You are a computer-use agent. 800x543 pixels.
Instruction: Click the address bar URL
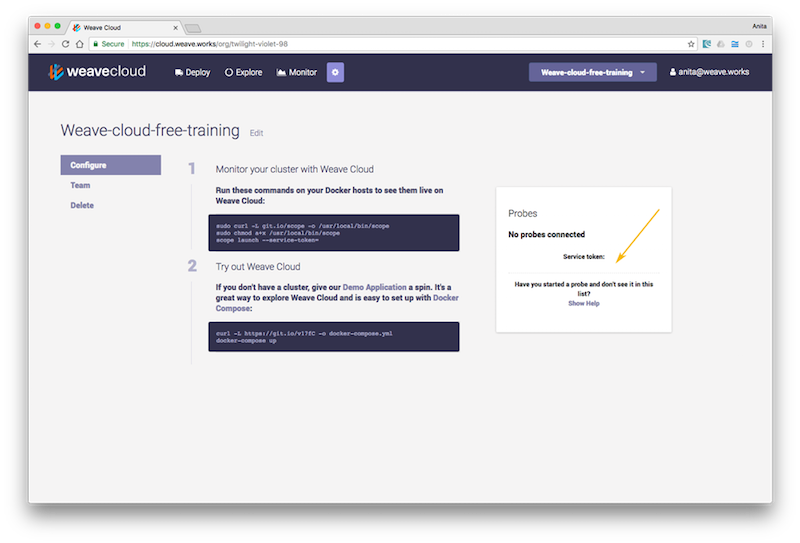click(210, 44)
